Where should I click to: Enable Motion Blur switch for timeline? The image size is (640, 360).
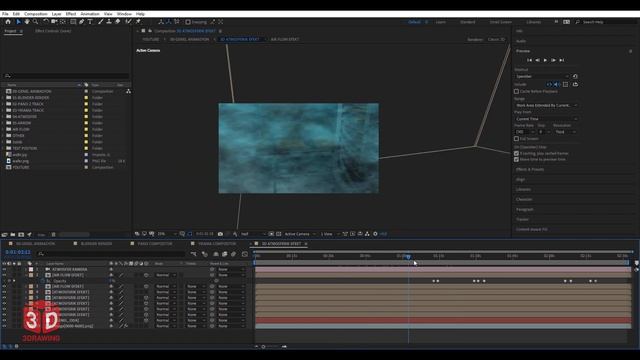(x=233, y=254)
